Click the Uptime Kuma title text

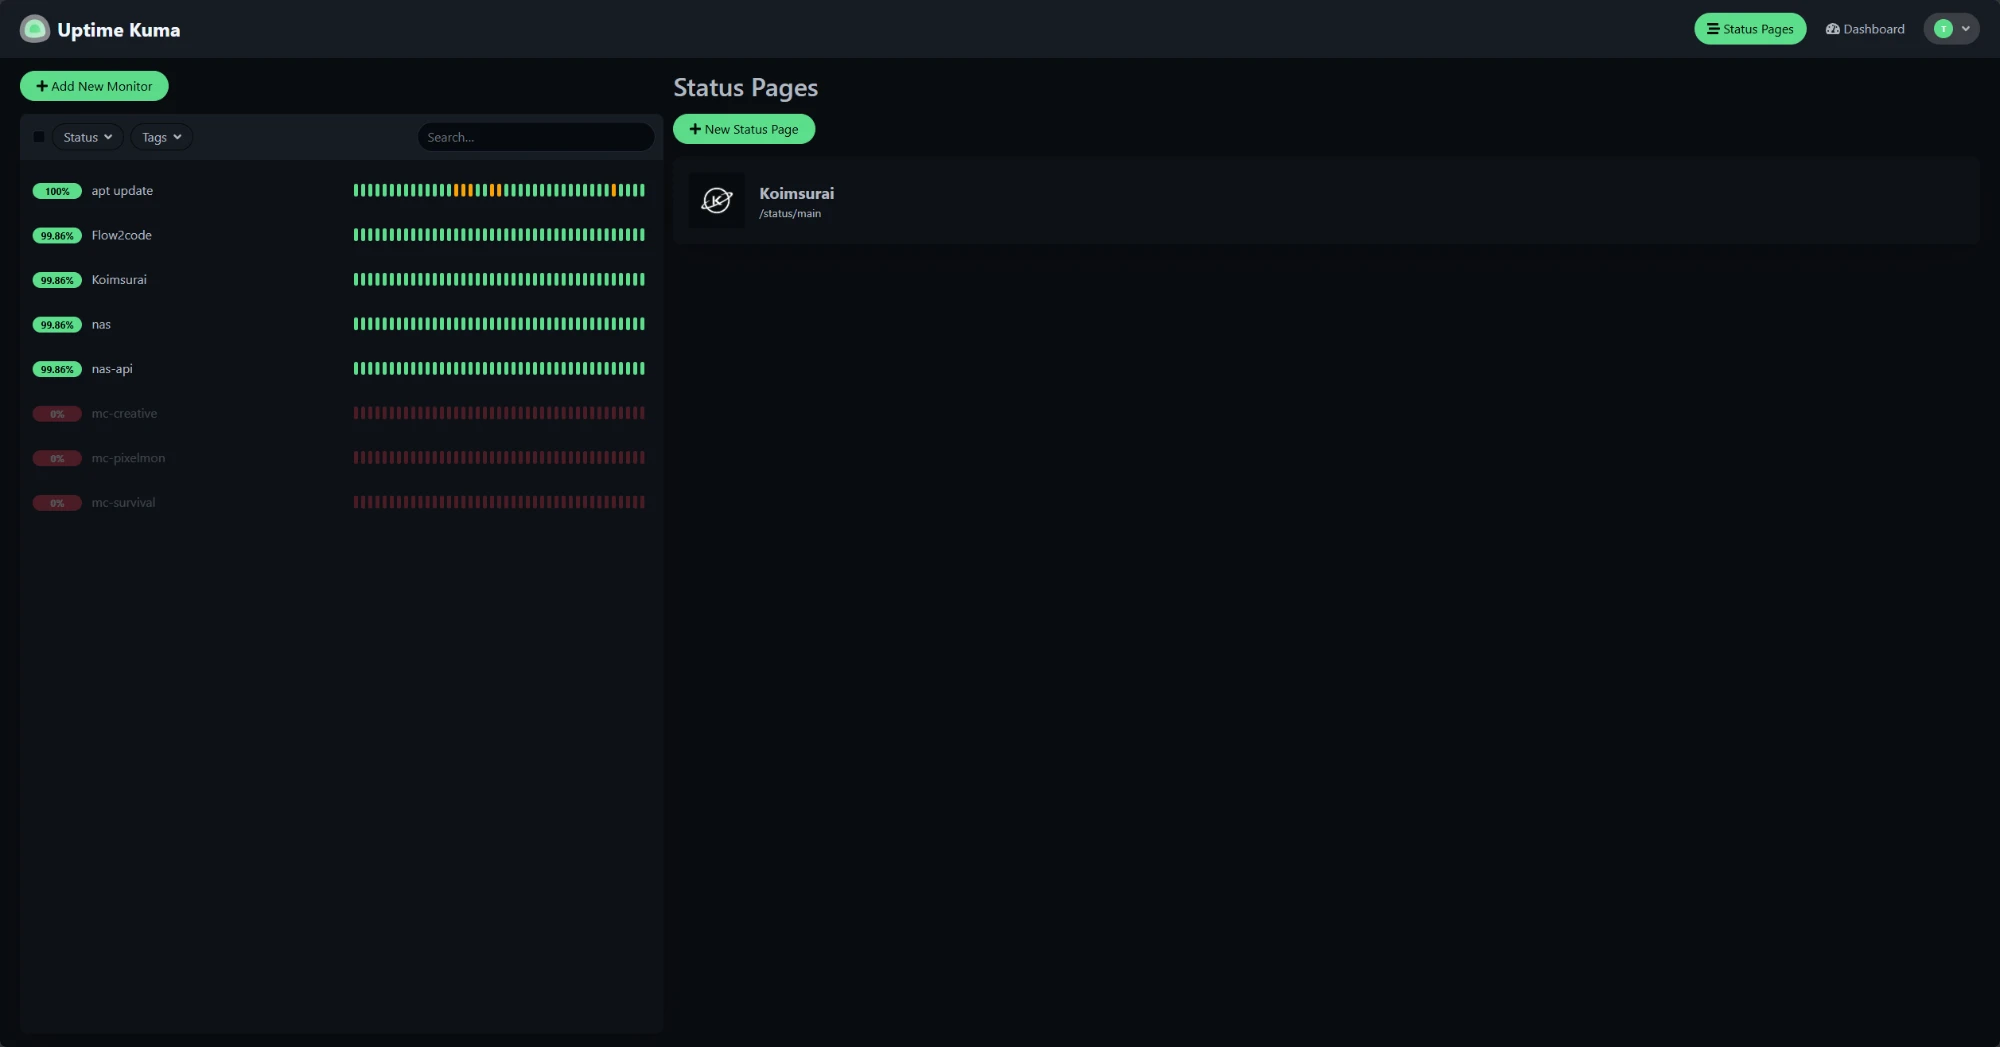119,30
